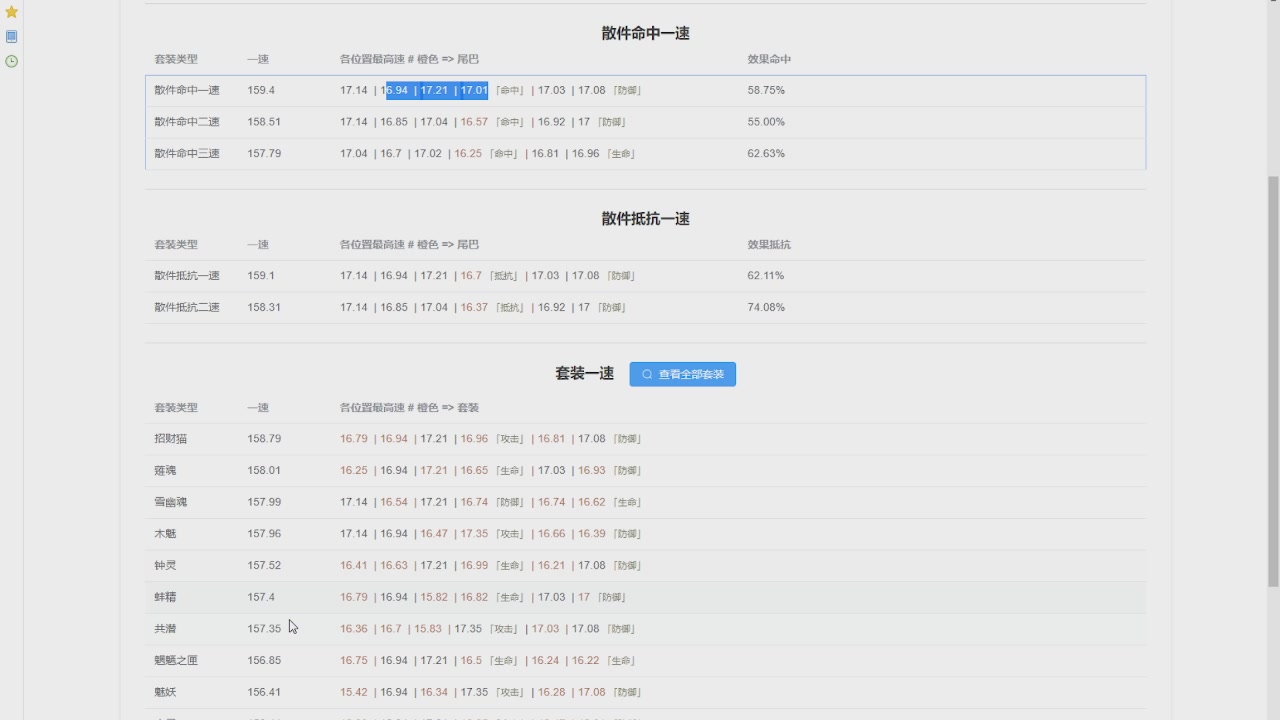Click the 散件命中一速 section heading
Image resolution: width=1280 pixels, height=720 pixels.
pos(646,33)
